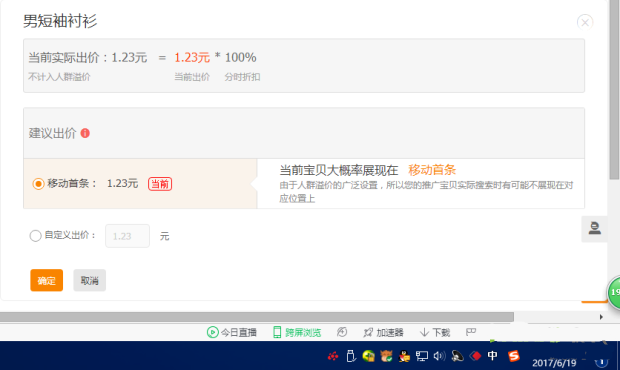Click the red 当前 tag badge
620x370 pixels.
coord(160,184)
